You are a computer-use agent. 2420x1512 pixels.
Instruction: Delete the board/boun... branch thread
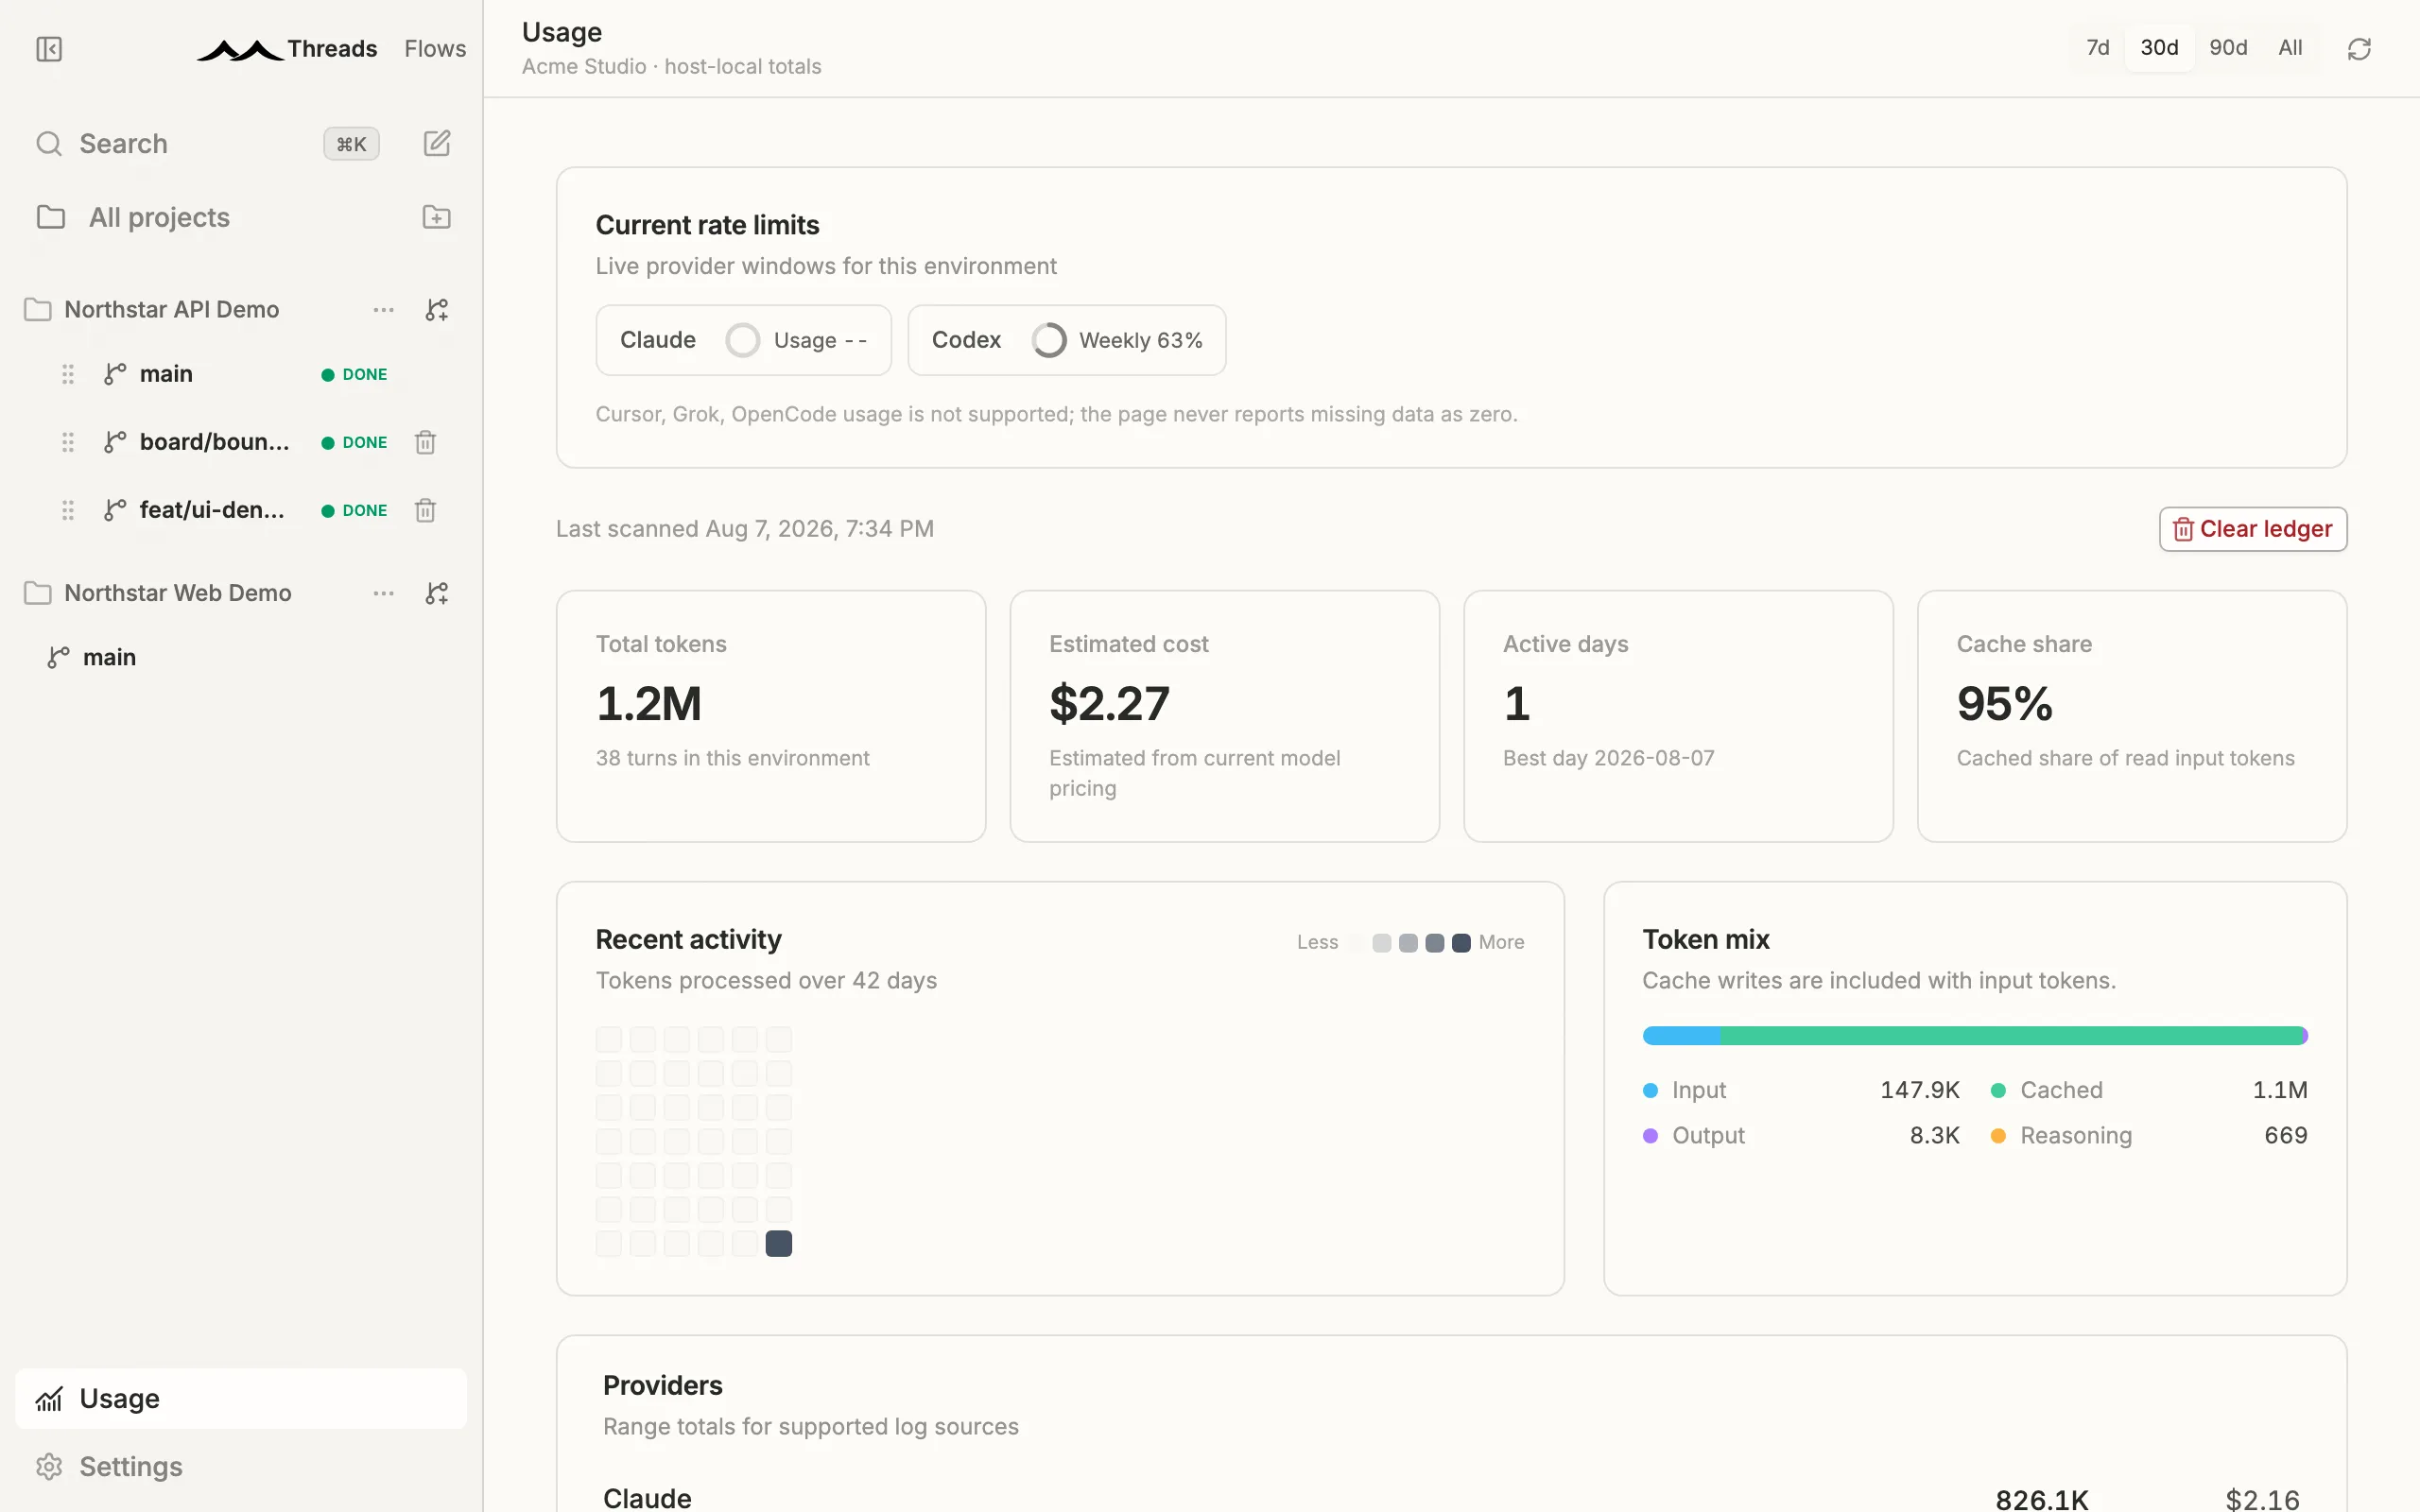(425, 442)
